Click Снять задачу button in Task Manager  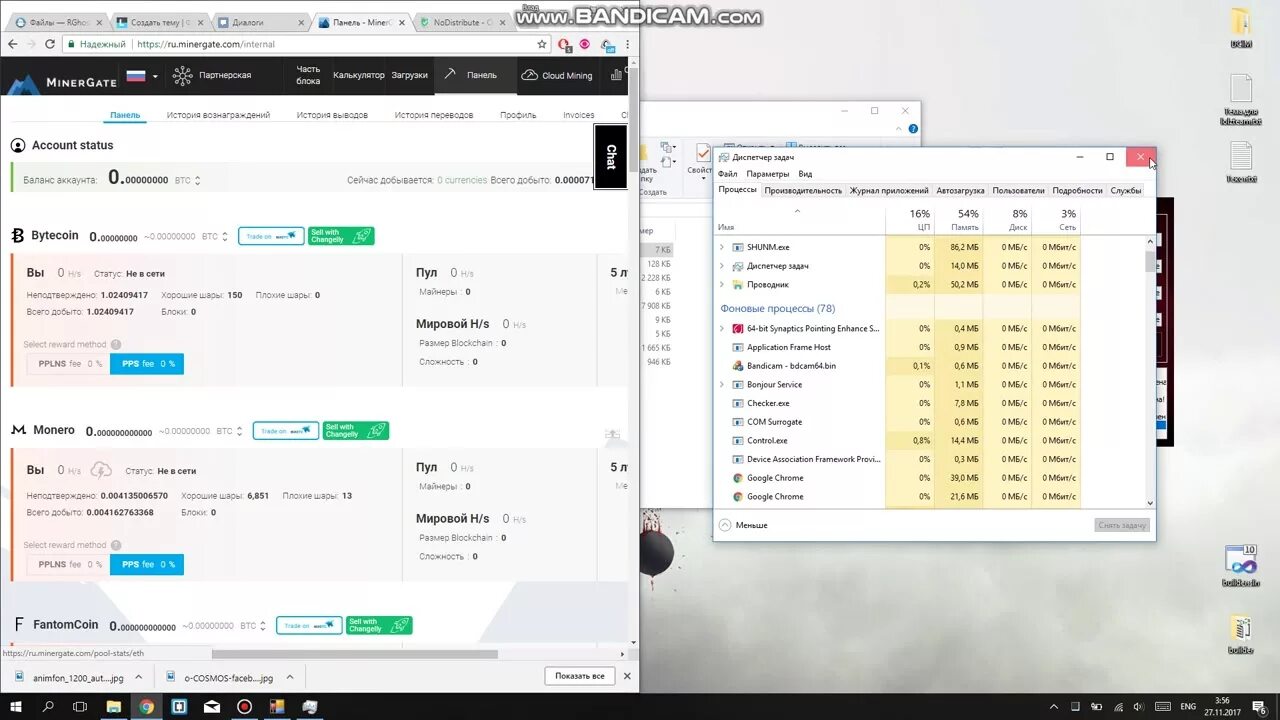coord(1122,525)
